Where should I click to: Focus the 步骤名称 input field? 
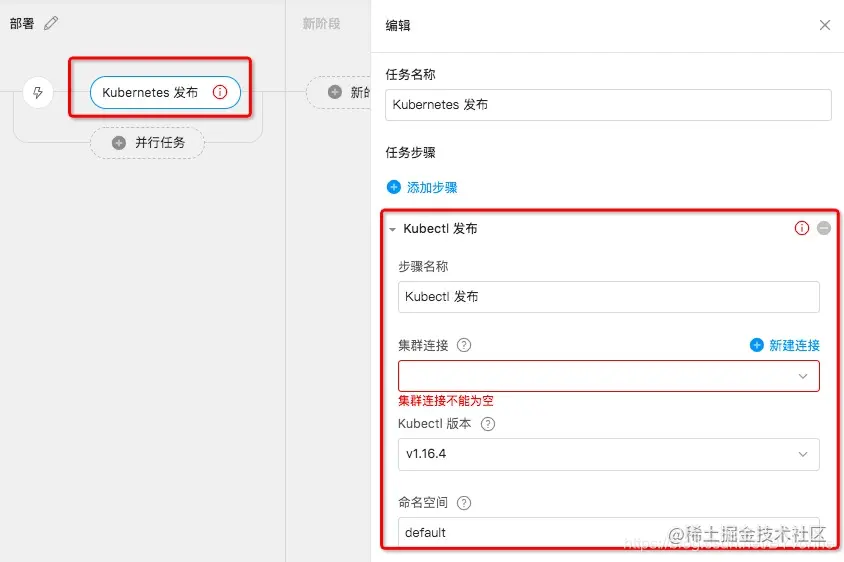point(609,297)
